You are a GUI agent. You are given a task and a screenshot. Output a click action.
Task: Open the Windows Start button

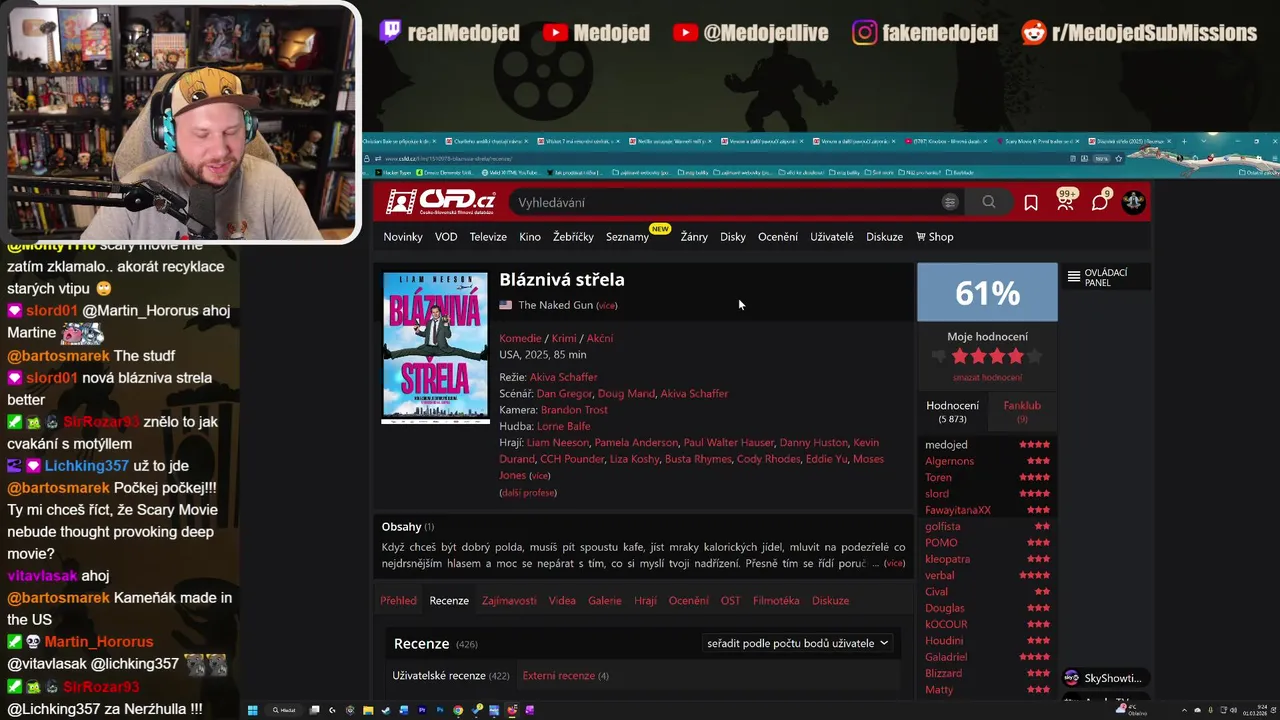[x=253, y=710]
